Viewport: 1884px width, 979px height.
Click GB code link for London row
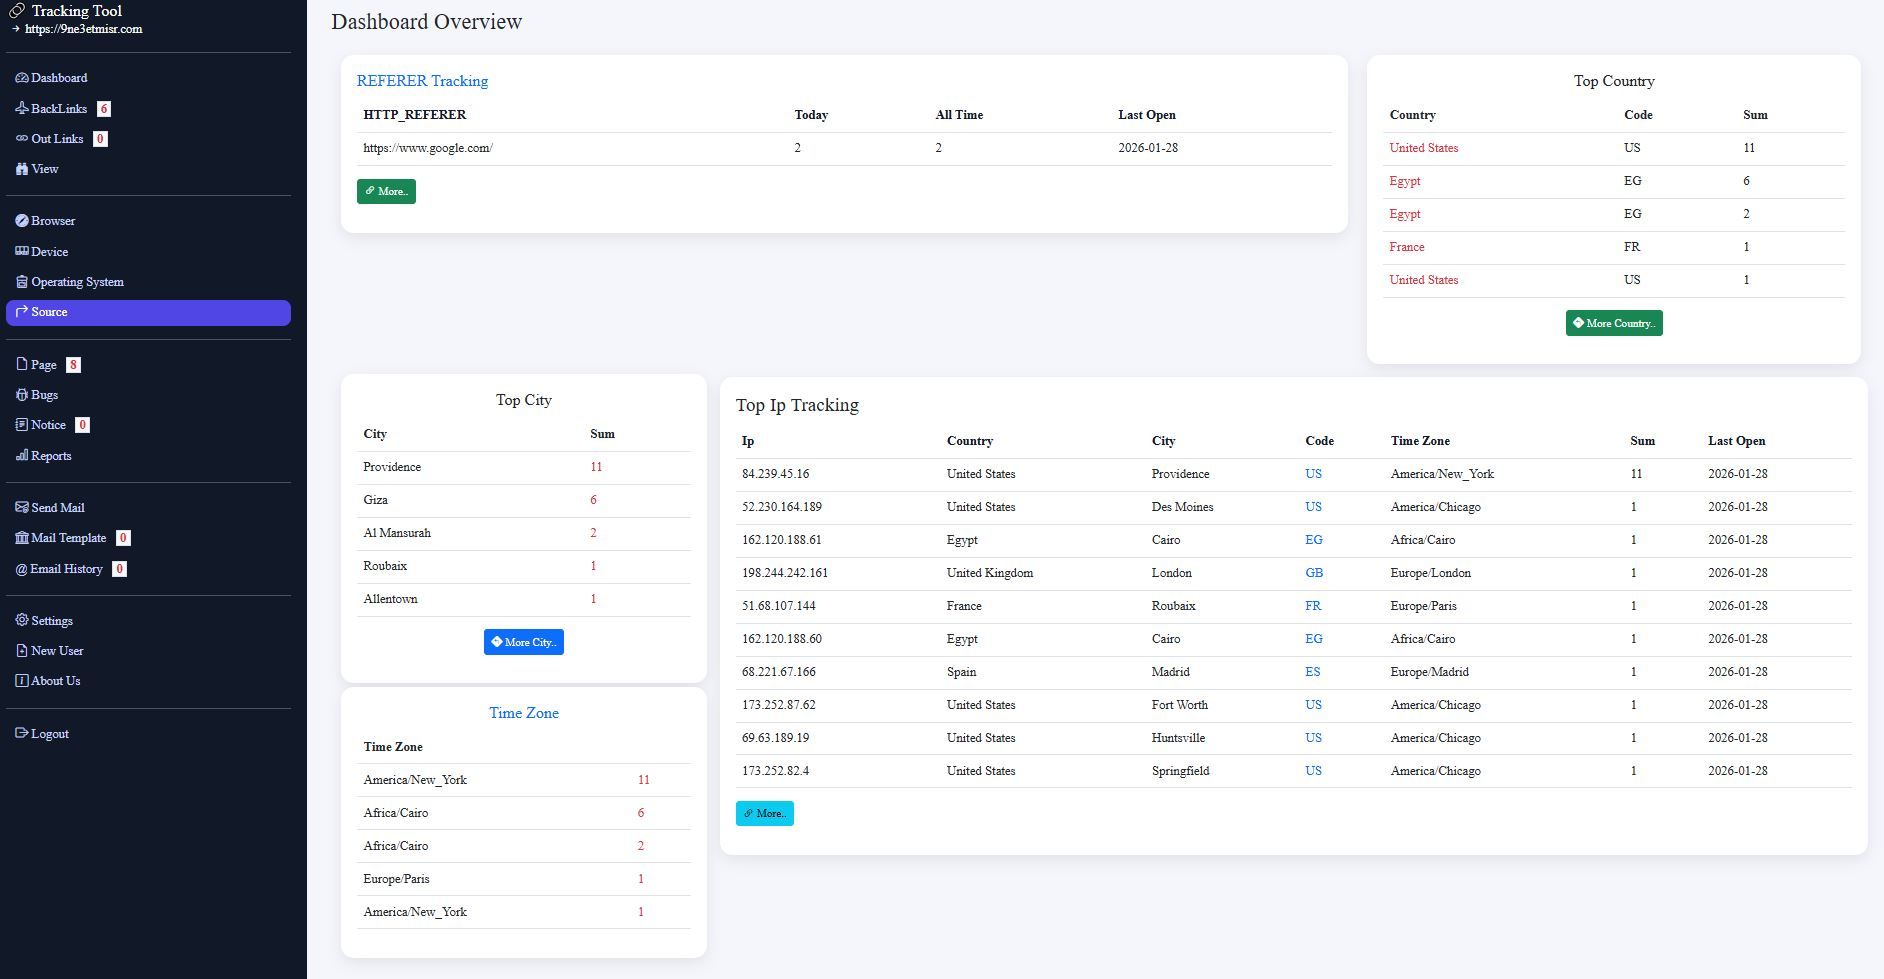click(1314, 573)
